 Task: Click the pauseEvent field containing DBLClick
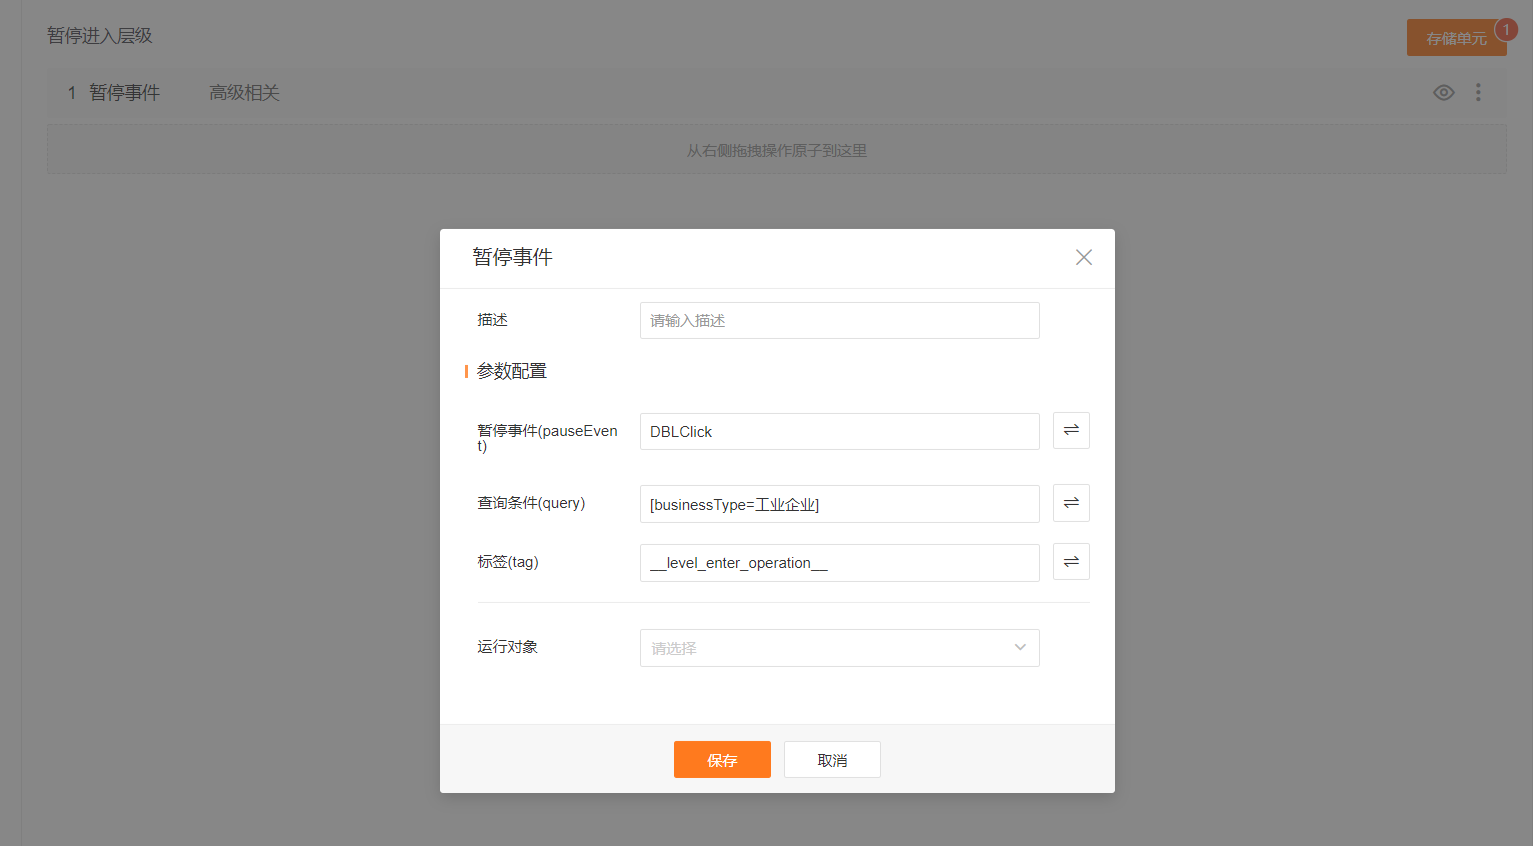[x=839, y=431]
